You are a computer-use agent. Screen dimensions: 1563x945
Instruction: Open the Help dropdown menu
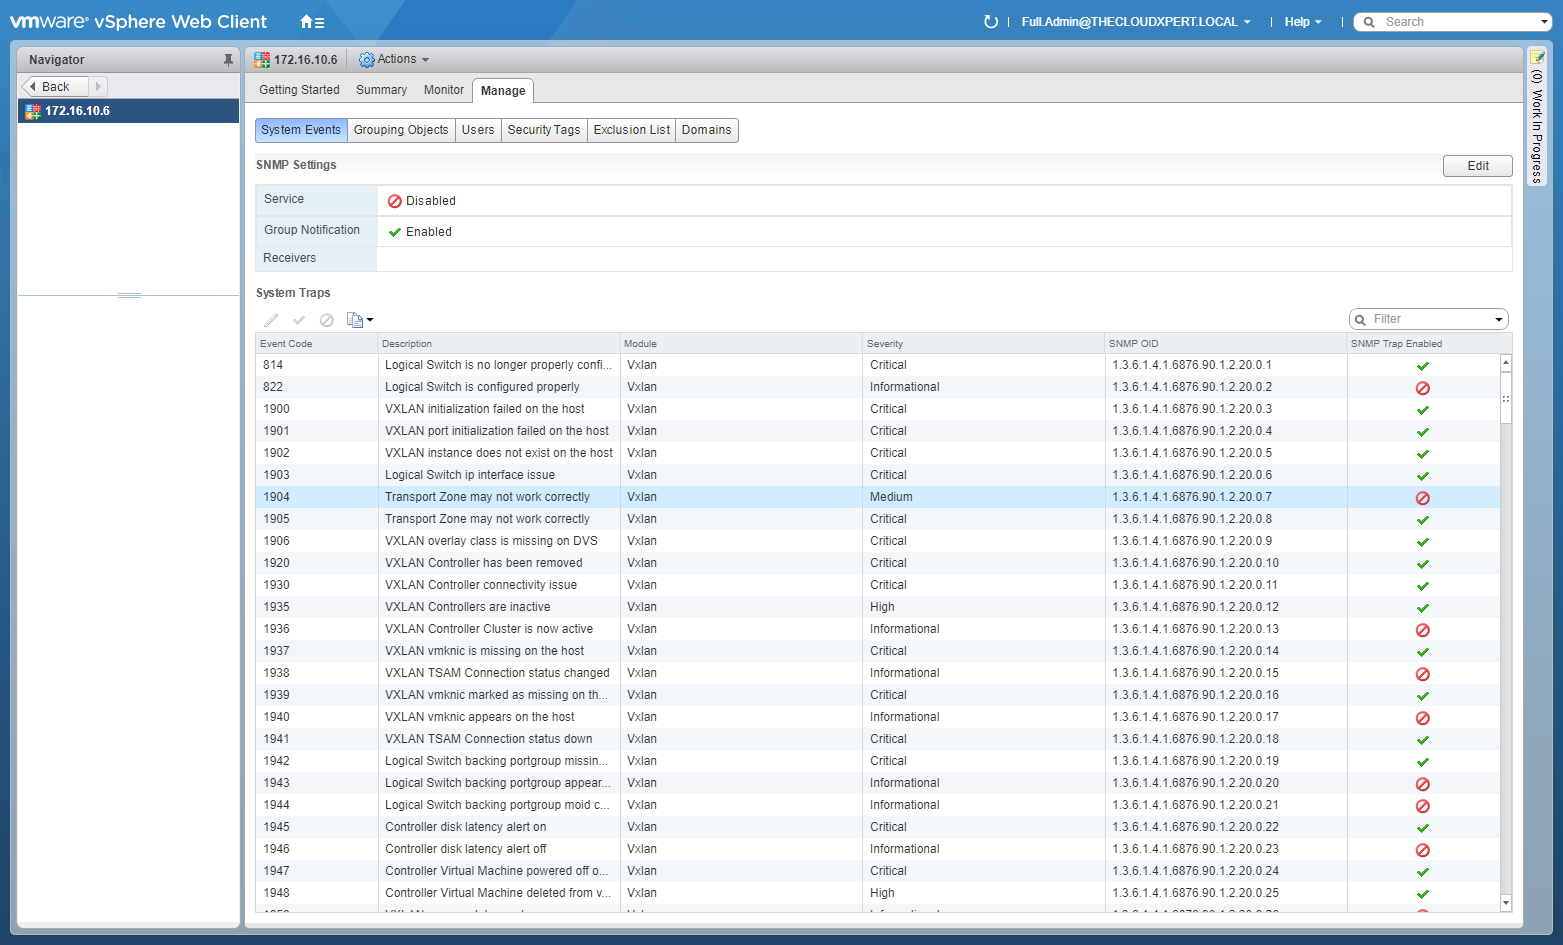[1302, 22]
